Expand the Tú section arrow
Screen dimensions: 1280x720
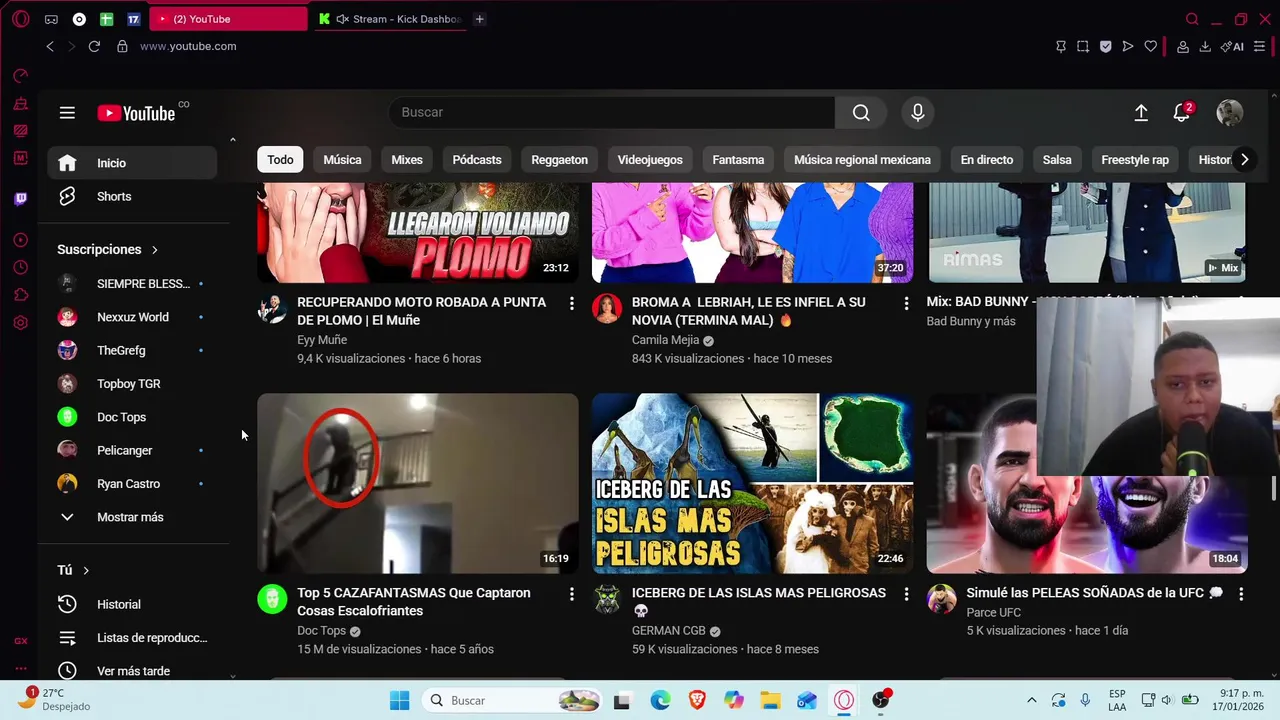point(86,570)
